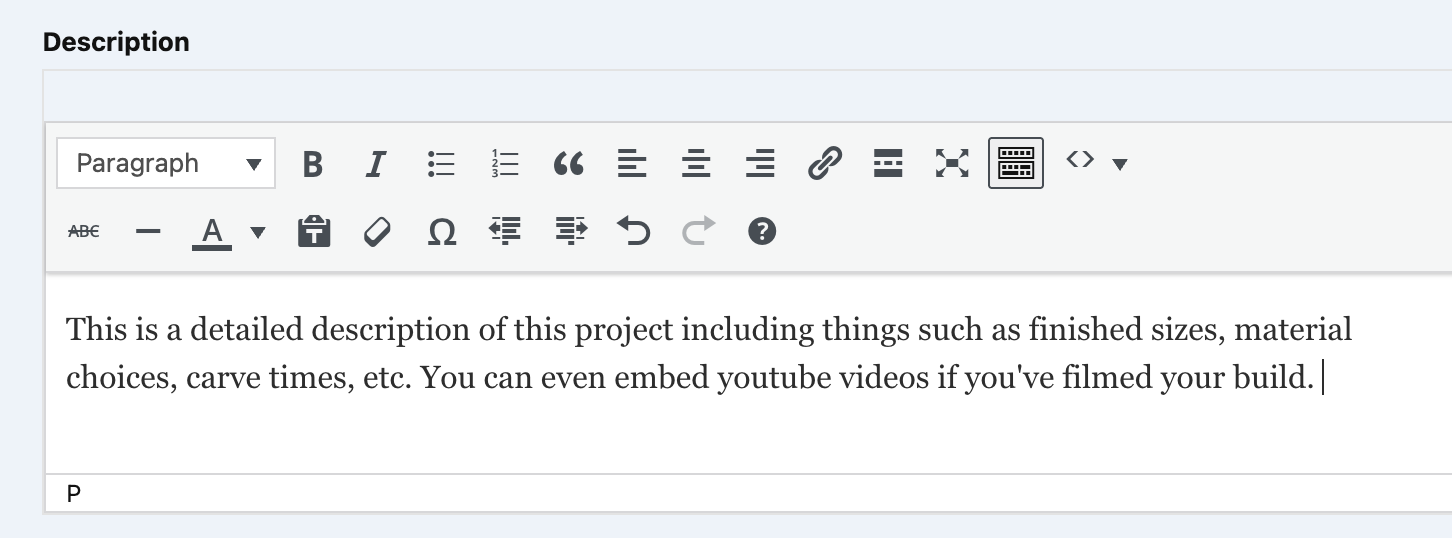Open the Paragraph format dropdown
Viewport: 1452px width, 538px height.
pos(166,163)
